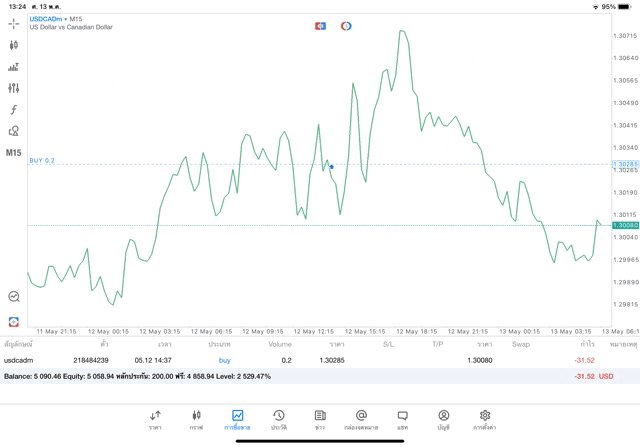
Task: Sort positions by the Volume column header
Action: 280,344
